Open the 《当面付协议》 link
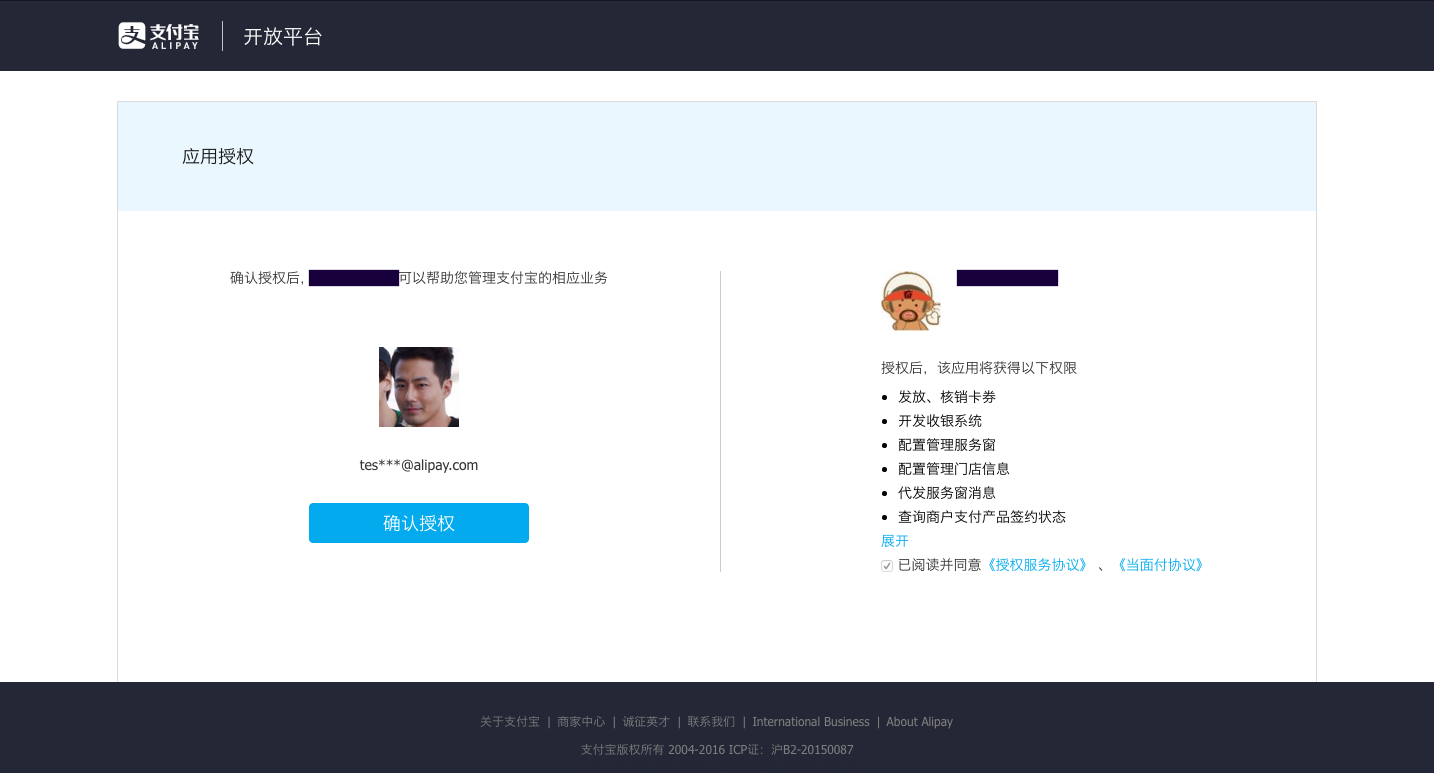This screenshot has height=773, width=1434. click(1160, 565)
